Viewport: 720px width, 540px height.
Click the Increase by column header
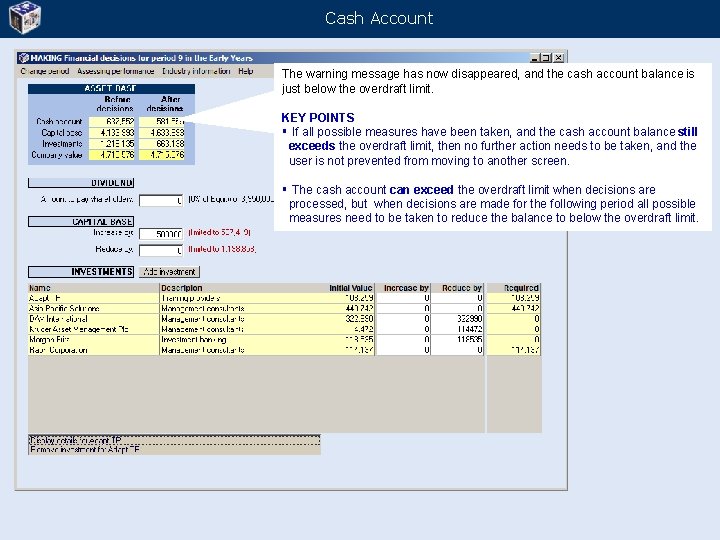405,288
